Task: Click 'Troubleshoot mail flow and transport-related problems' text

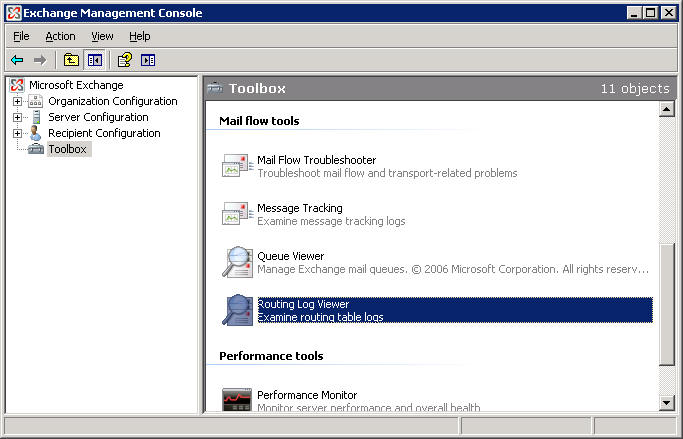Action: [387, 173]
